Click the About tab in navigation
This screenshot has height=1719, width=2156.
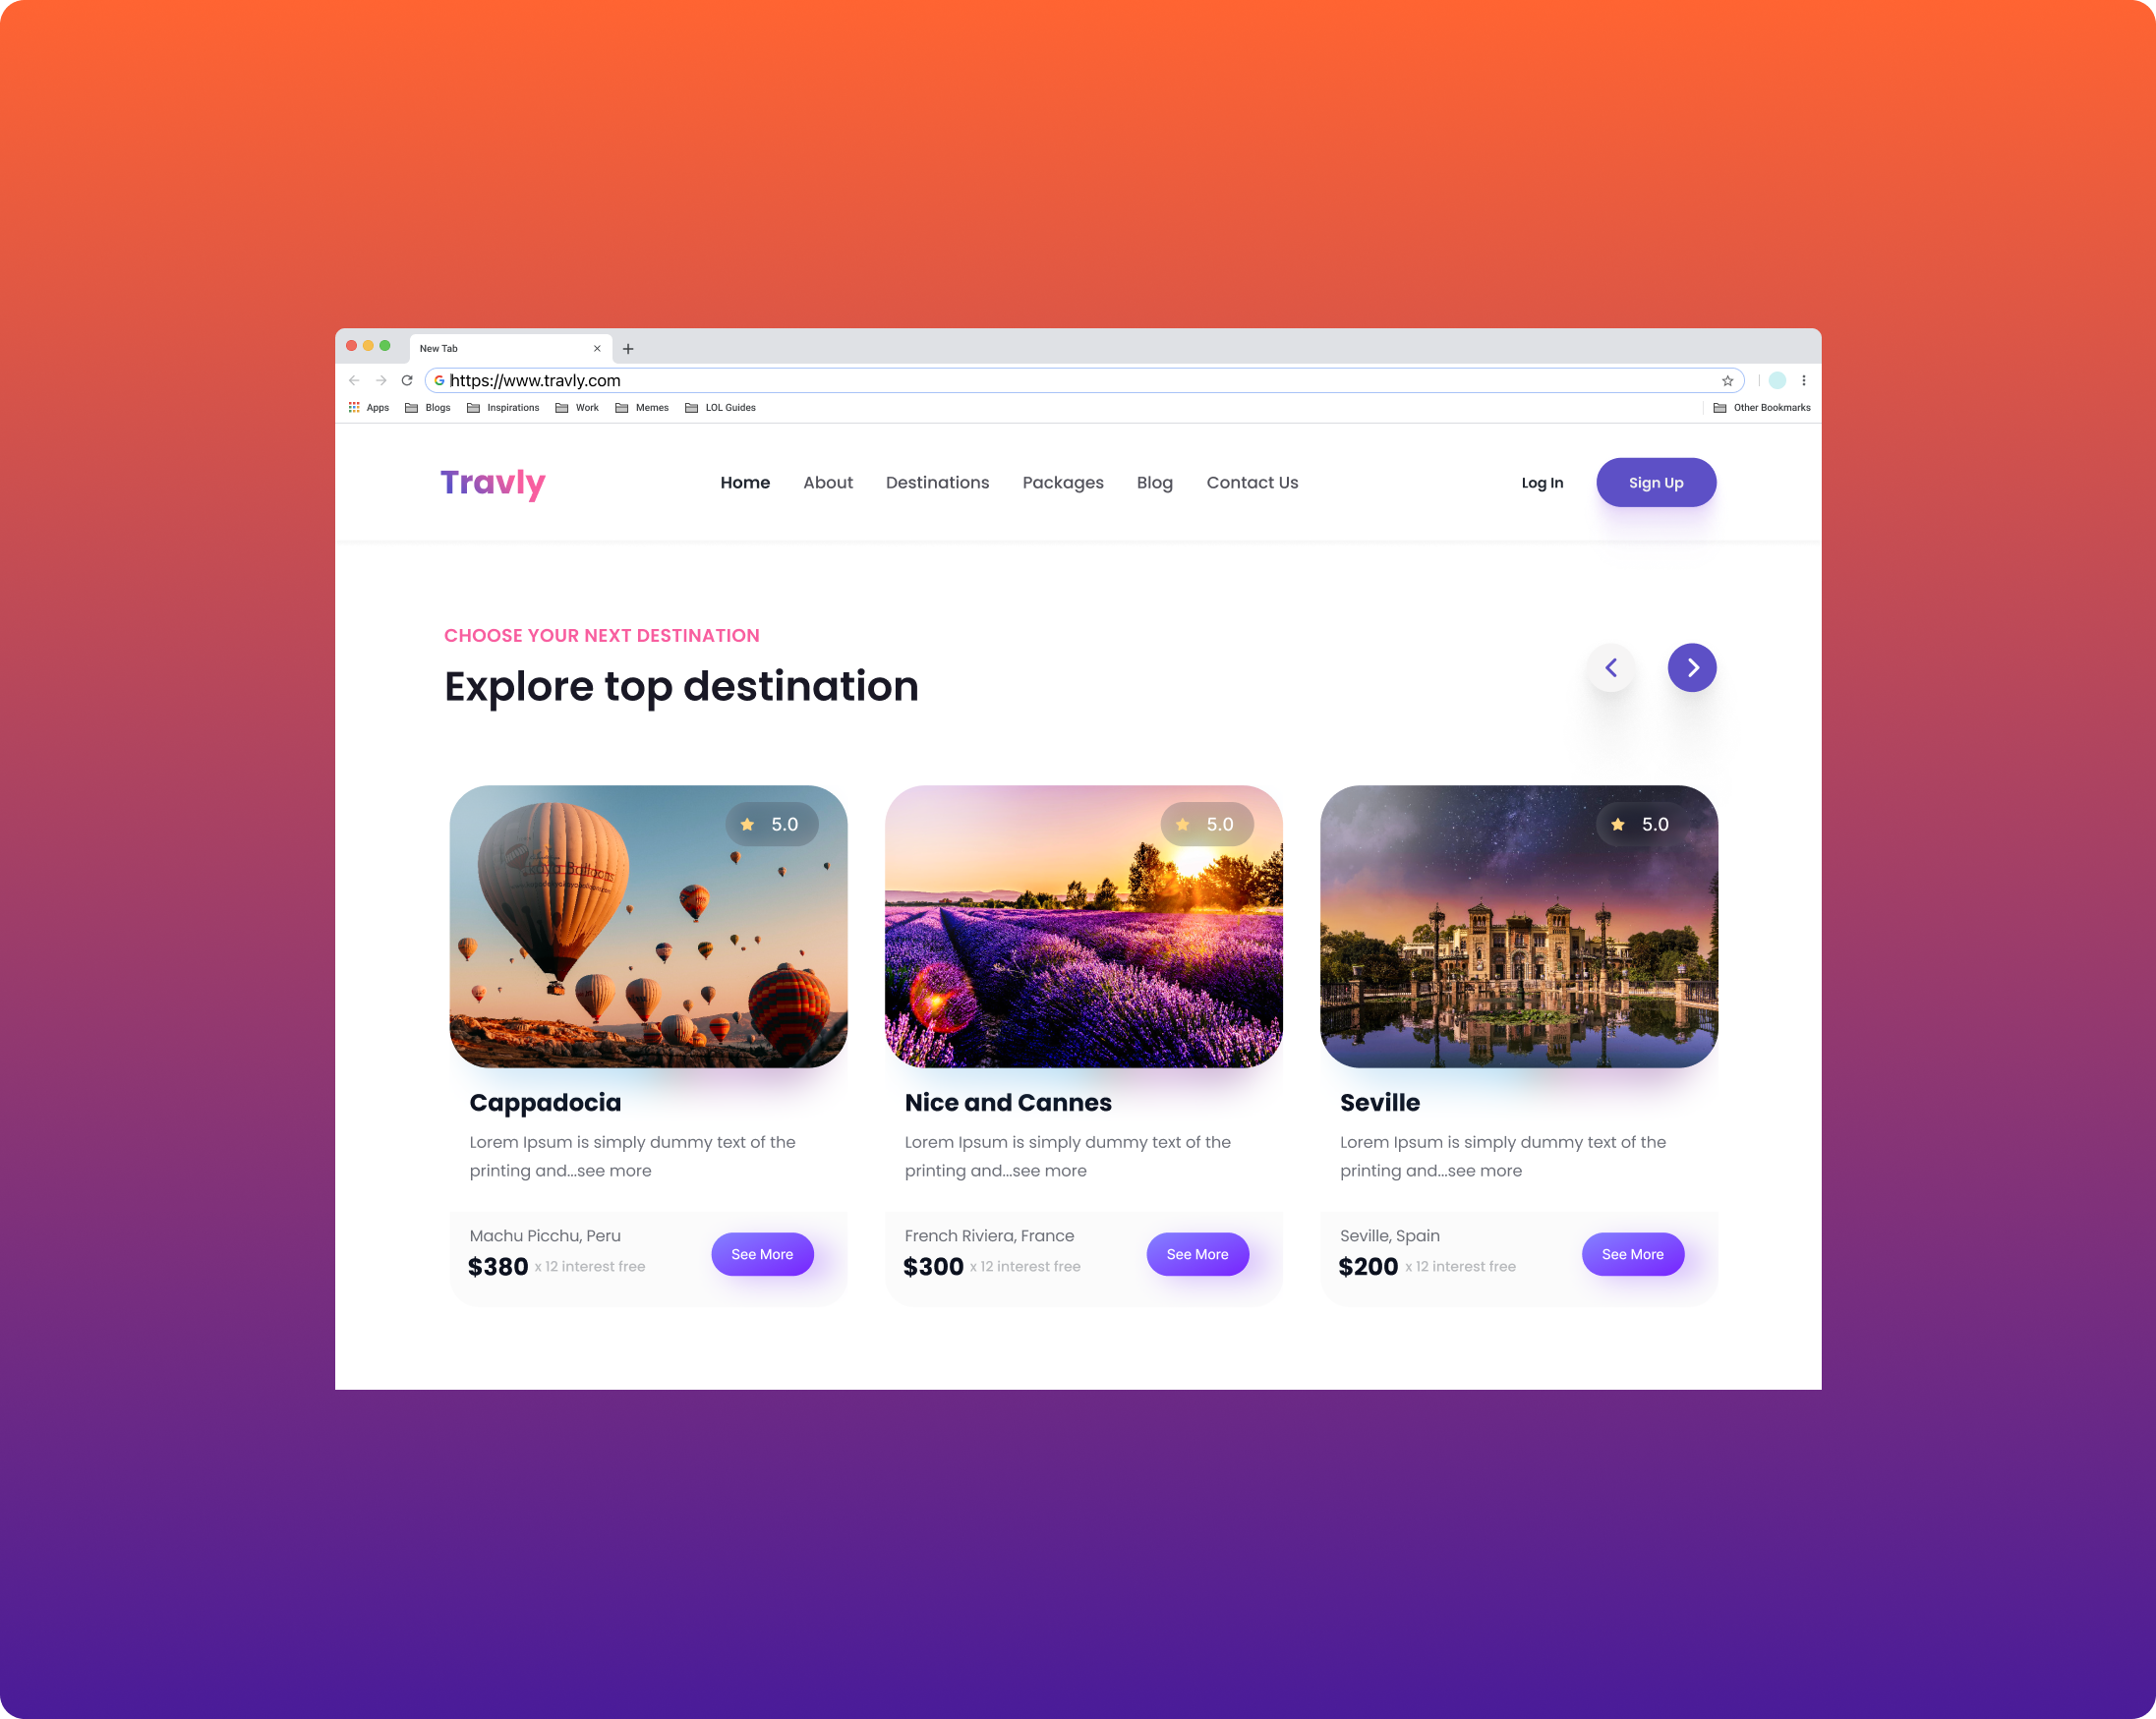click(x=828, y=483)
